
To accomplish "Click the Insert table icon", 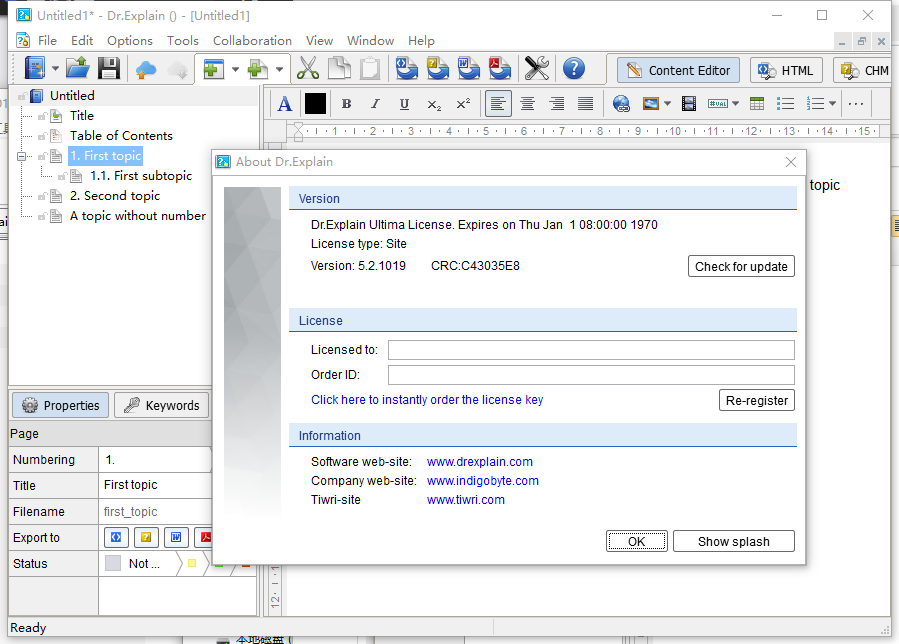I will coord(757,104).
